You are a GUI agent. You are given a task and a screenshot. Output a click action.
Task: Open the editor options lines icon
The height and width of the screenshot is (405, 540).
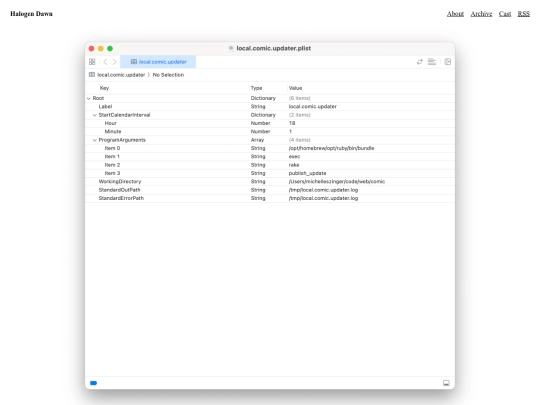tap(432, 62)
